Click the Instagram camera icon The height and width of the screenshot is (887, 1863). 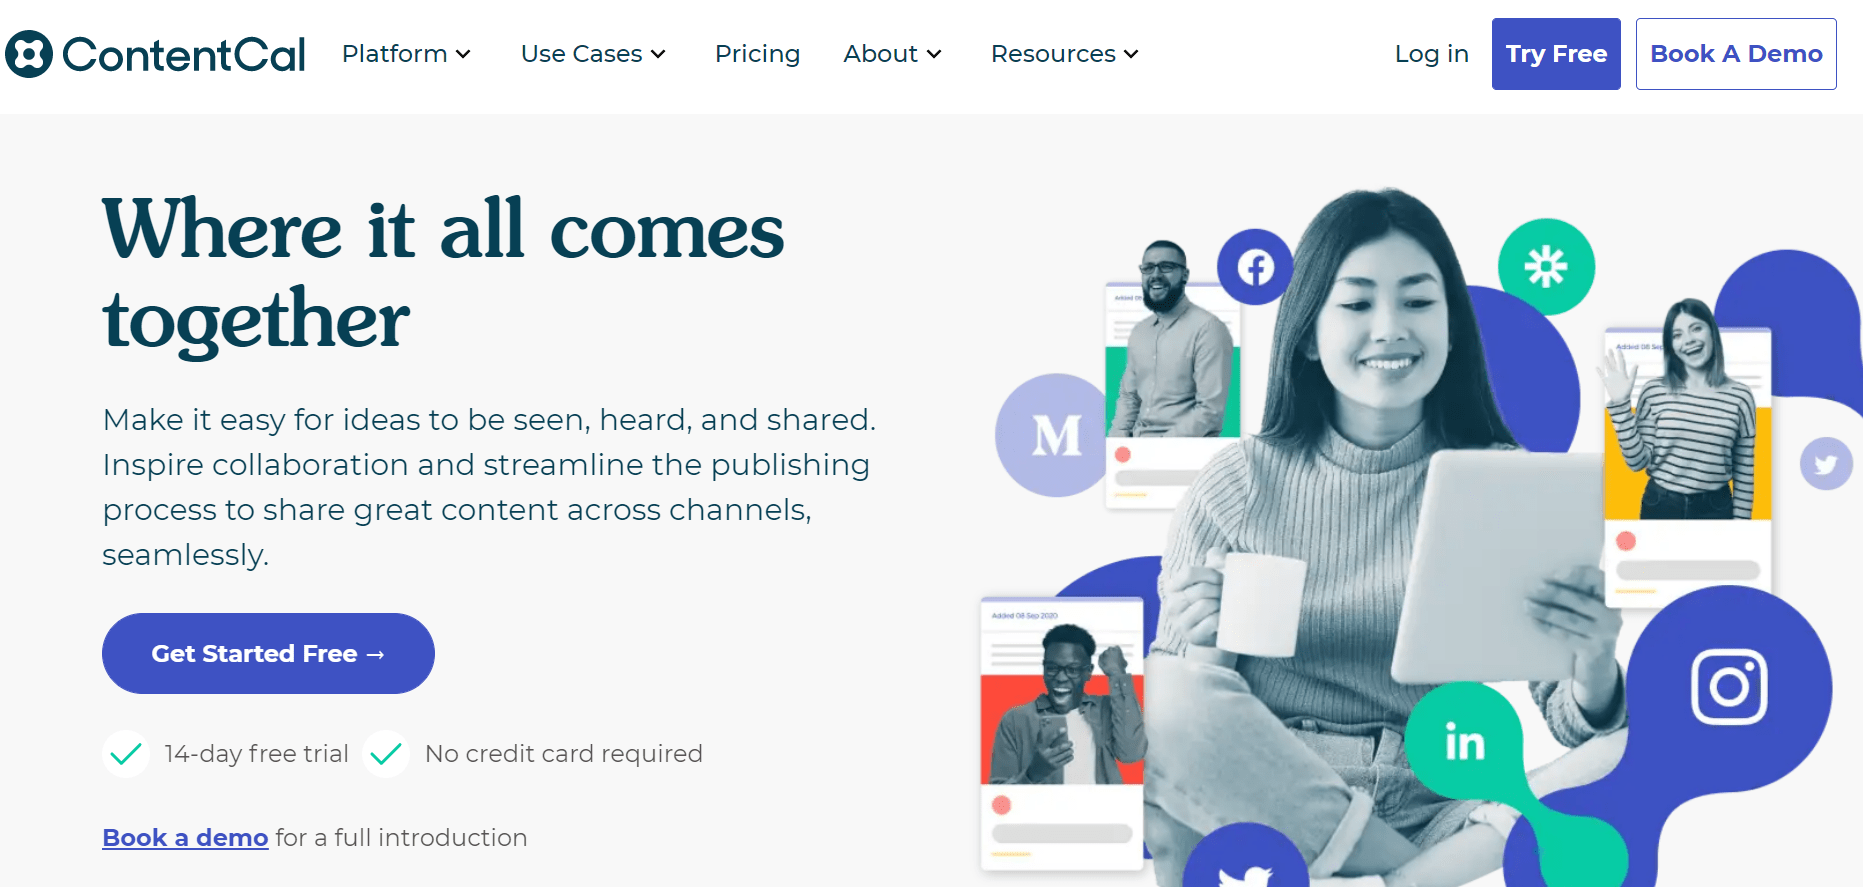pyautogui.click(x=1729, y=687)
